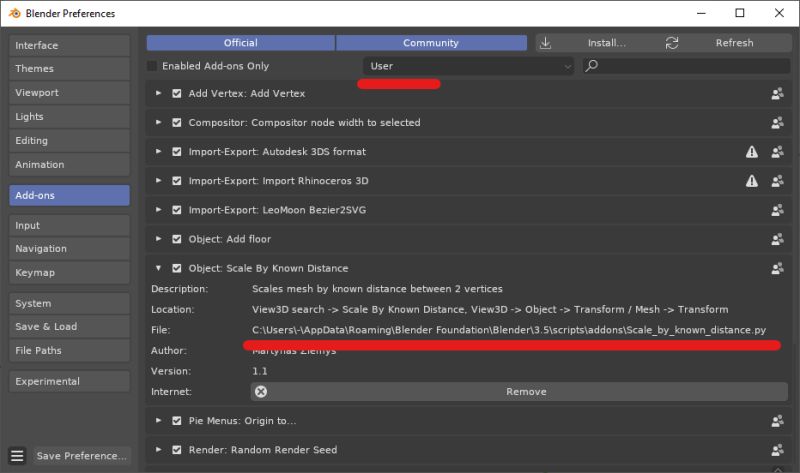This screenshot has height=473, width=800.
Task: Disable the Scale By Known Distance add-on
Action: pyautogui.click(x=177, y=268)
